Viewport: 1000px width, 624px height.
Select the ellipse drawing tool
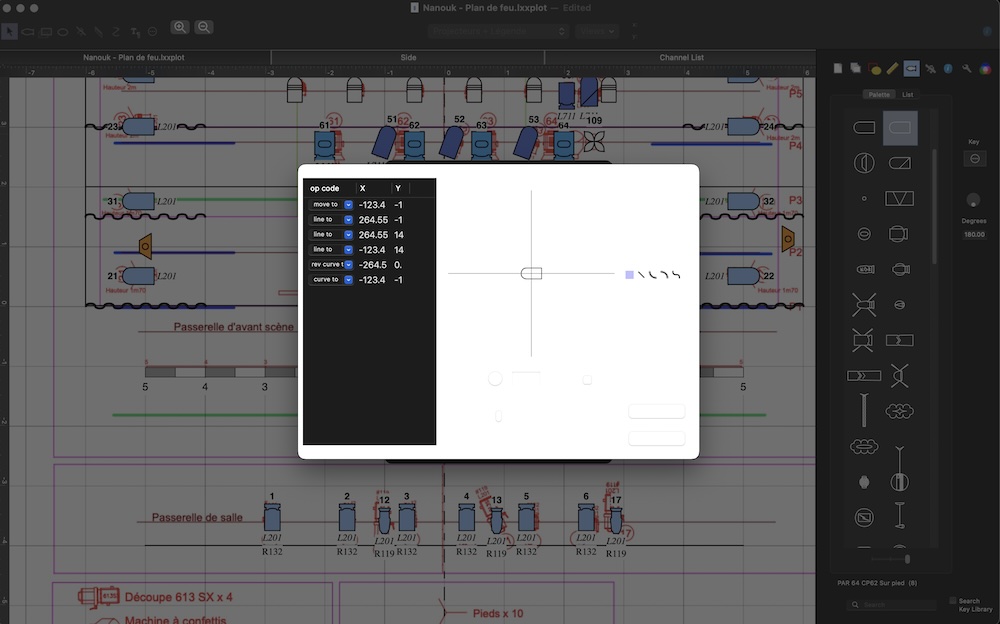[x=63, y=32]
